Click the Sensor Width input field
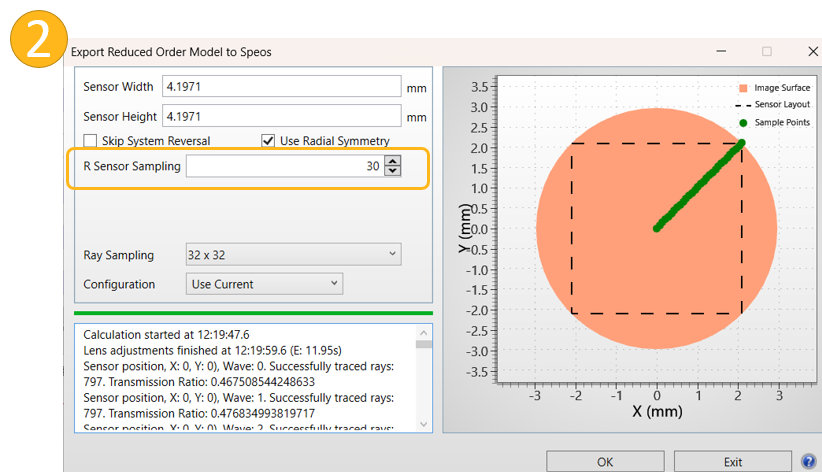The width and height of the screenshot is (822, 472). tap(282, 86)
